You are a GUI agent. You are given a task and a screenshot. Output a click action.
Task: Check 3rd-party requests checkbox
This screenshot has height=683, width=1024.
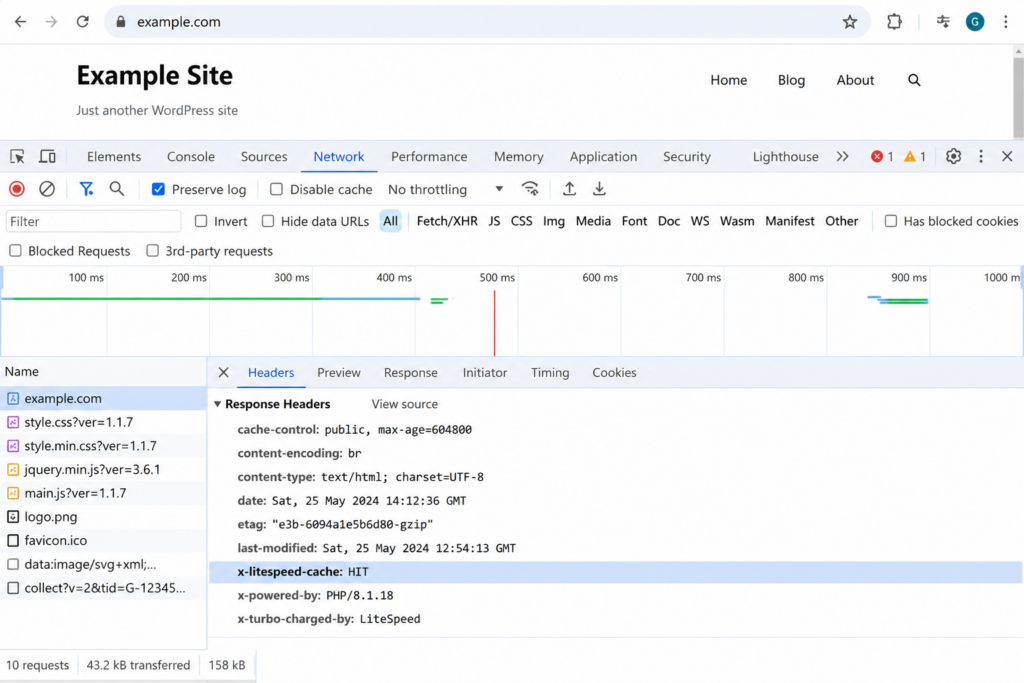coord(153,251)
